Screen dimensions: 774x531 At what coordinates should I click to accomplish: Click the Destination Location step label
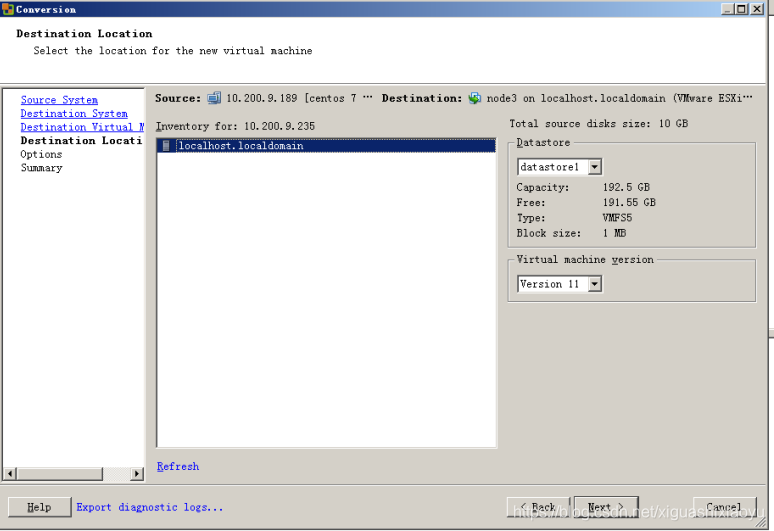[81, 141]
